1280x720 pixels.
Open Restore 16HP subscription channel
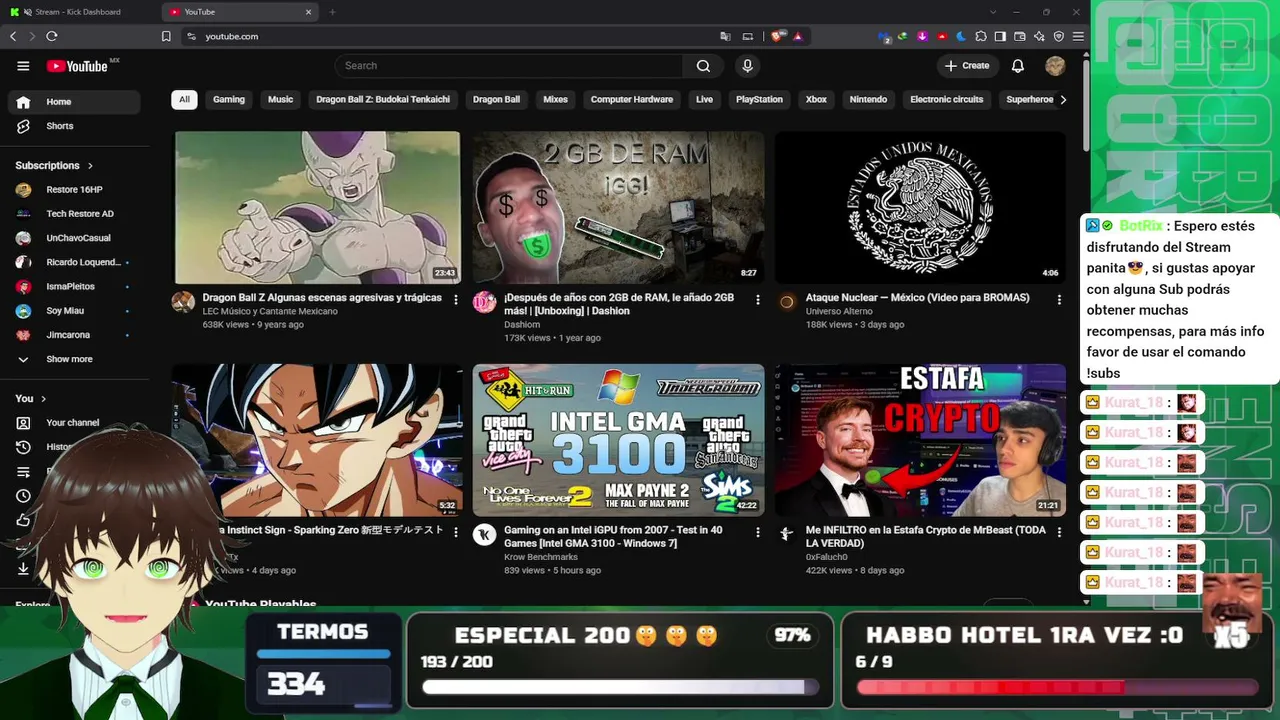click(x=74, y=190)
